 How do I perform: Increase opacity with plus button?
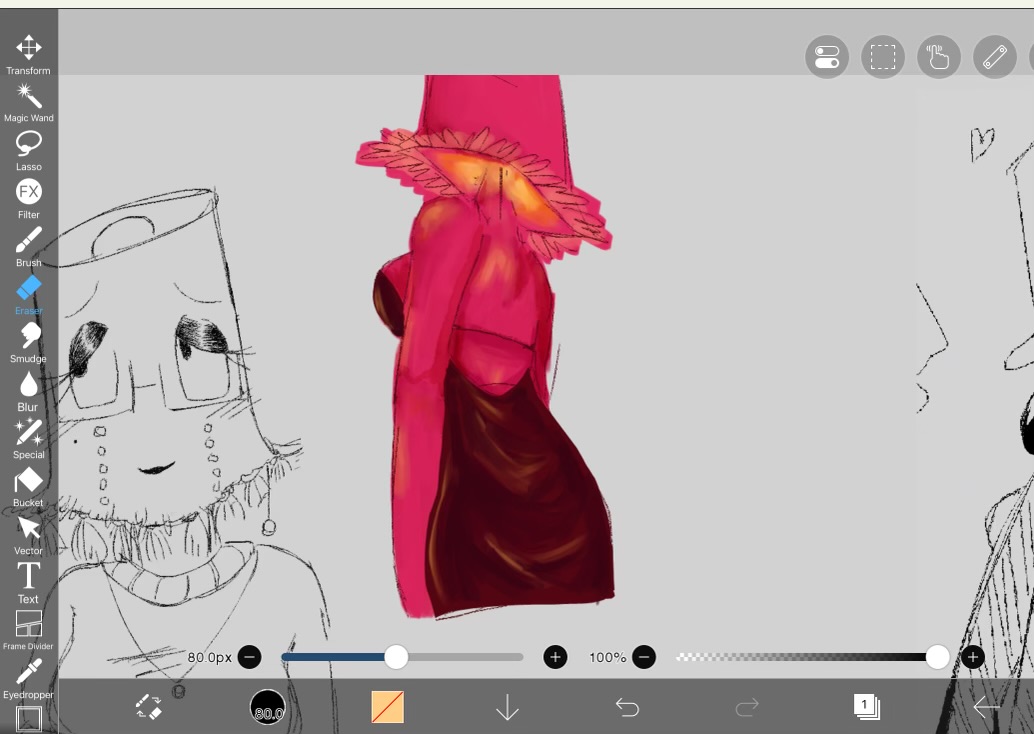tap(973, 657)
